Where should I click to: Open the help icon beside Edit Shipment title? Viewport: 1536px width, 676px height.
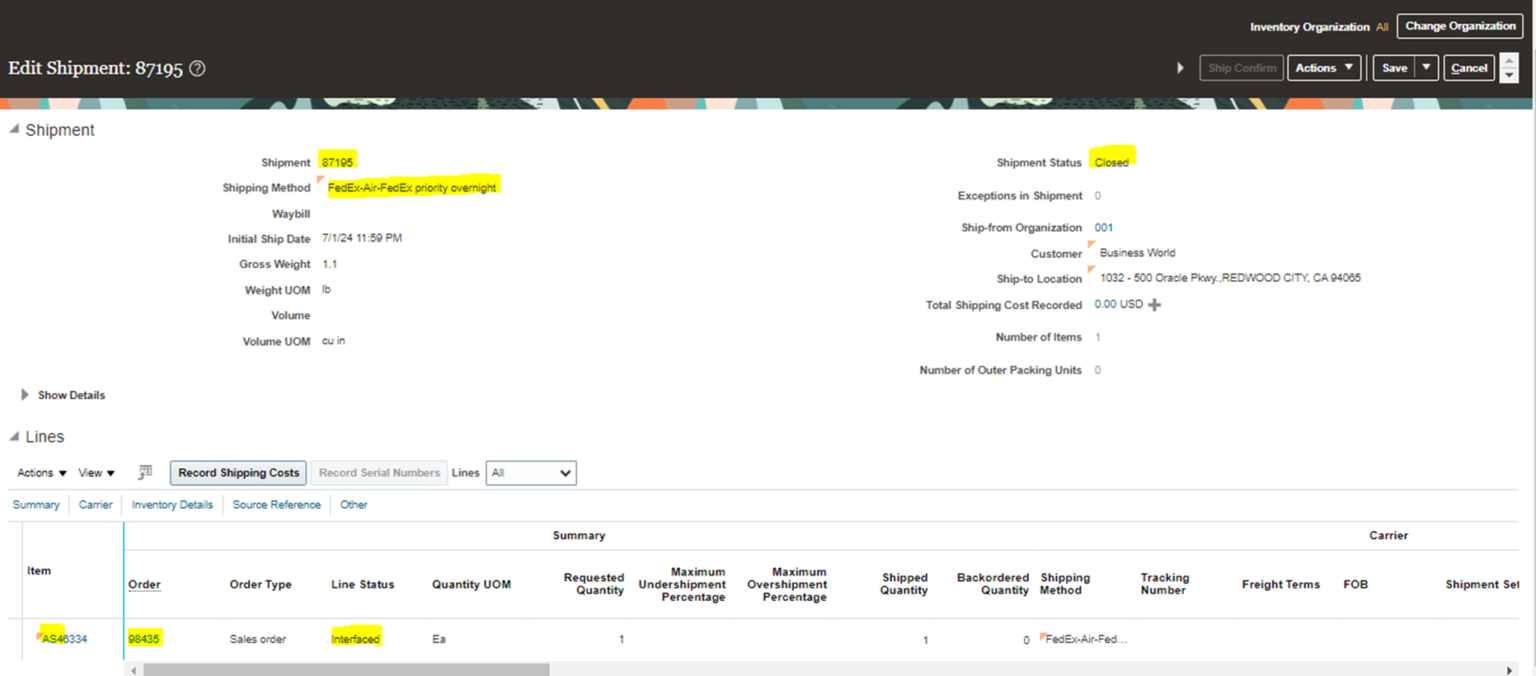(196, 68)
